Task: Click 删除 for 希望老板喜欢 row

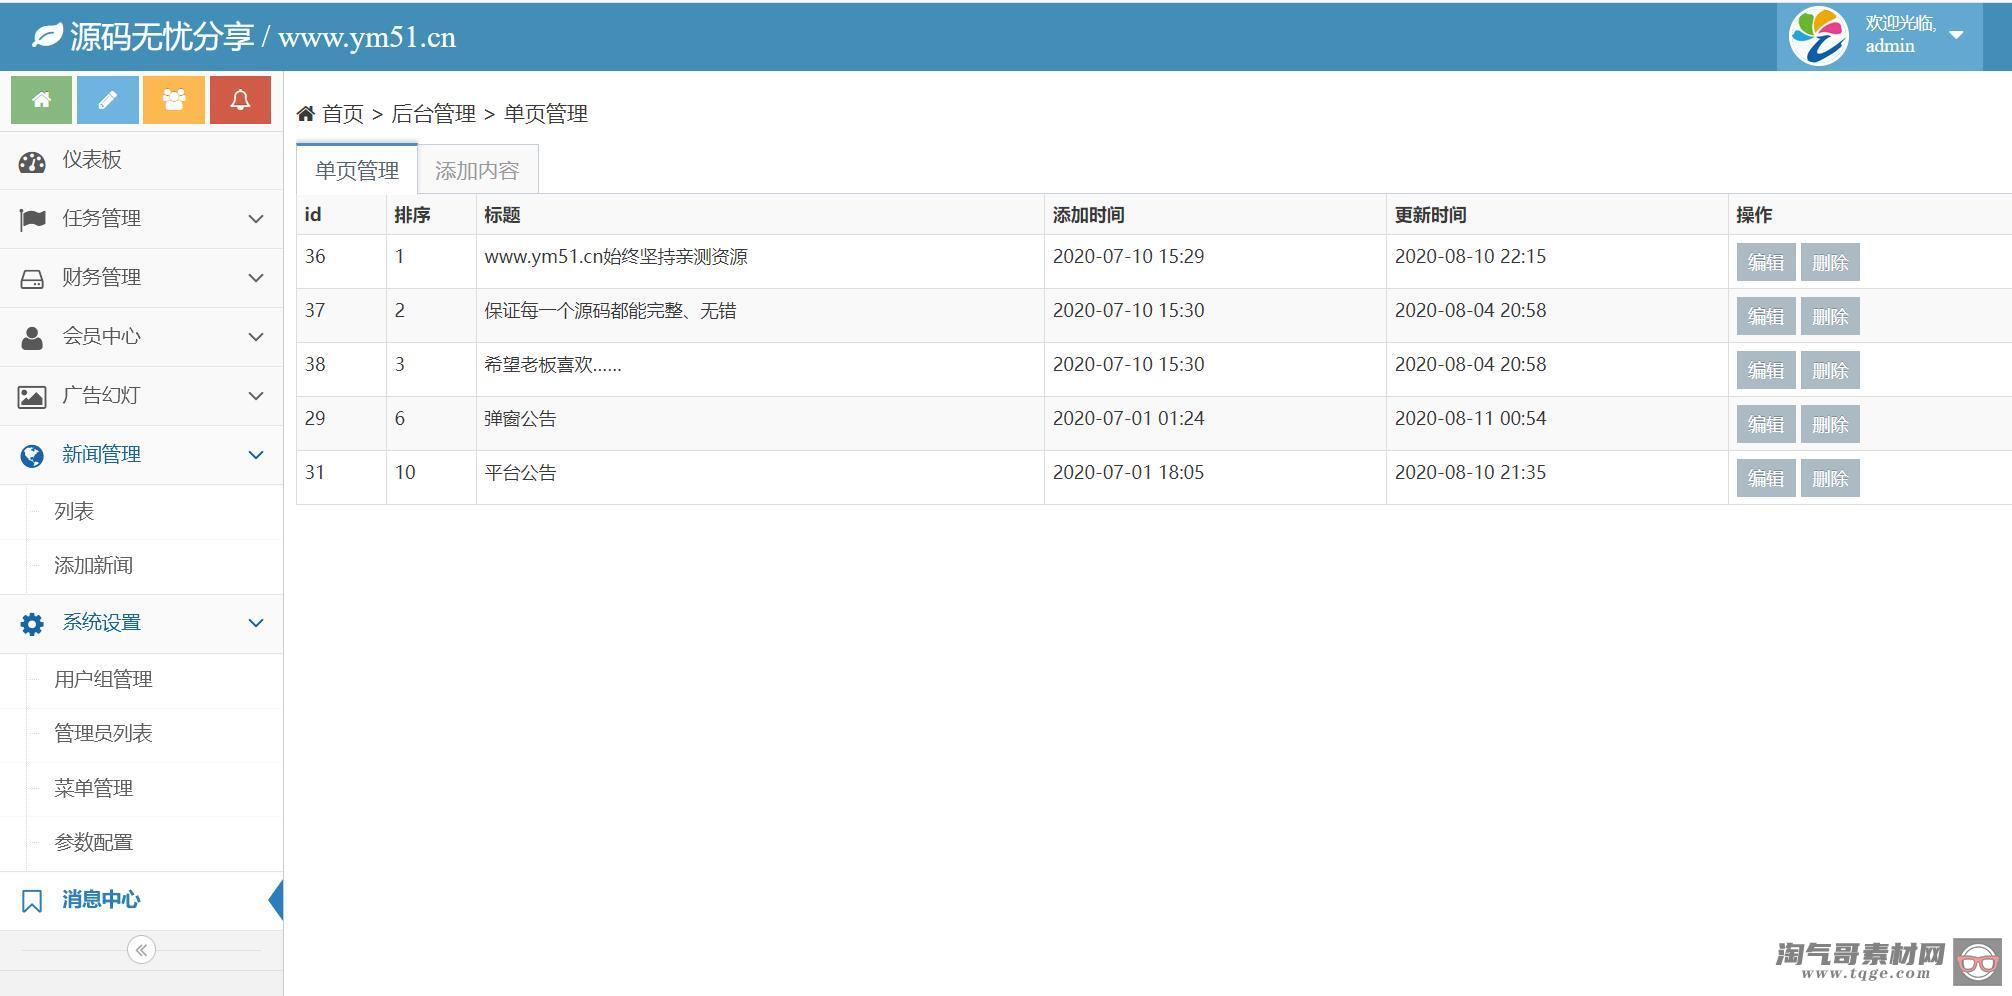Action: [1830, 371]
